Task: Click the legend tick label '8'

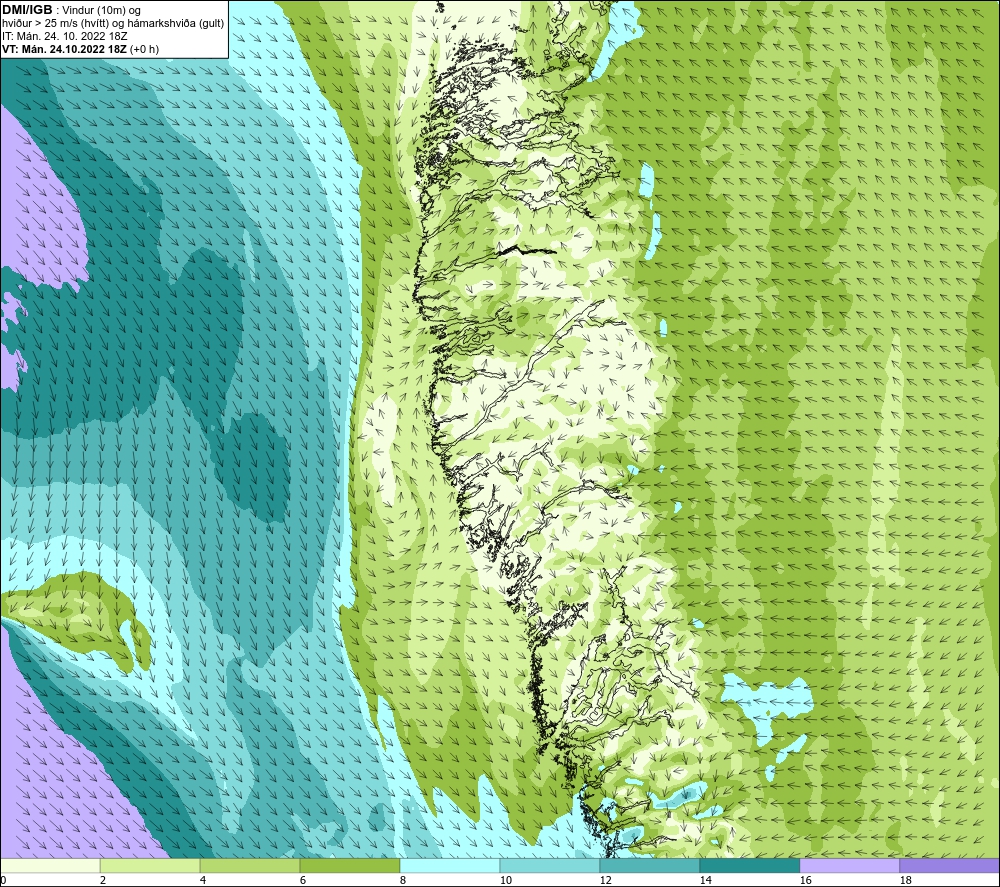Action: click(403, 880)
